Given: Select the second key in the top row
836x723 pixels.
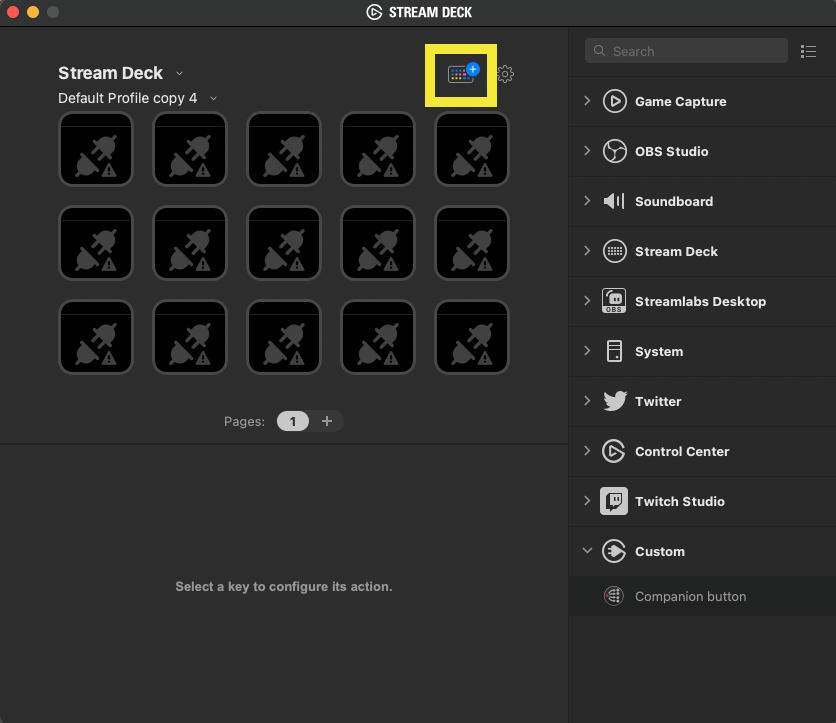Looking at the screenshot, I should tap(190, 149).
